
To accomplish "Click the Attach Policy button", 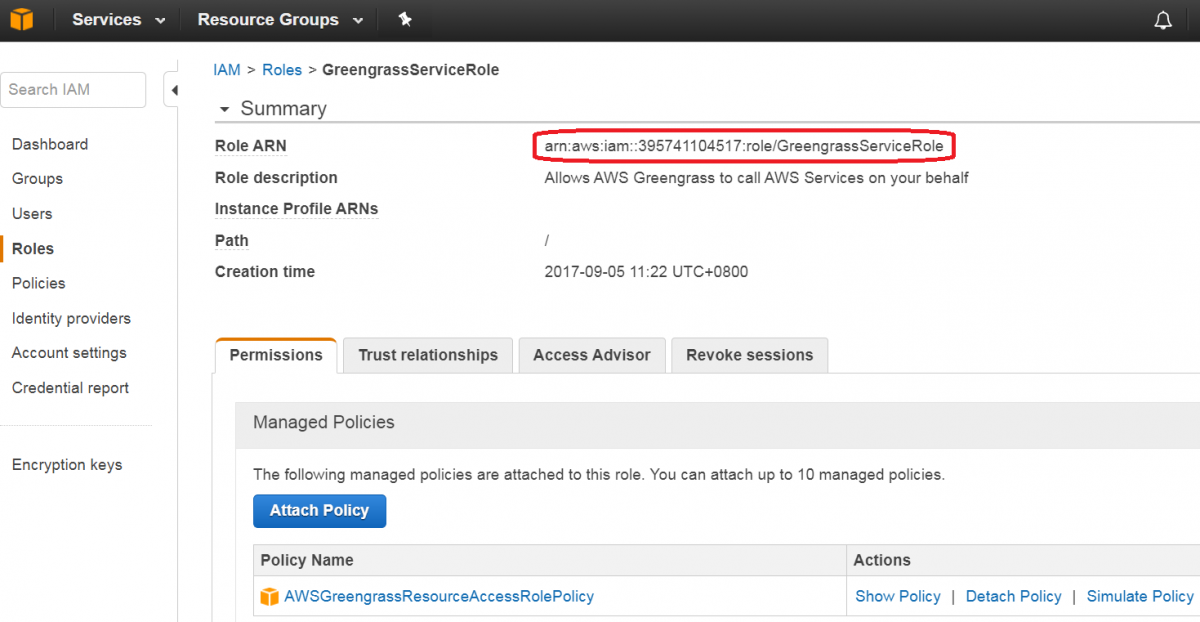I will coord(319,511).
